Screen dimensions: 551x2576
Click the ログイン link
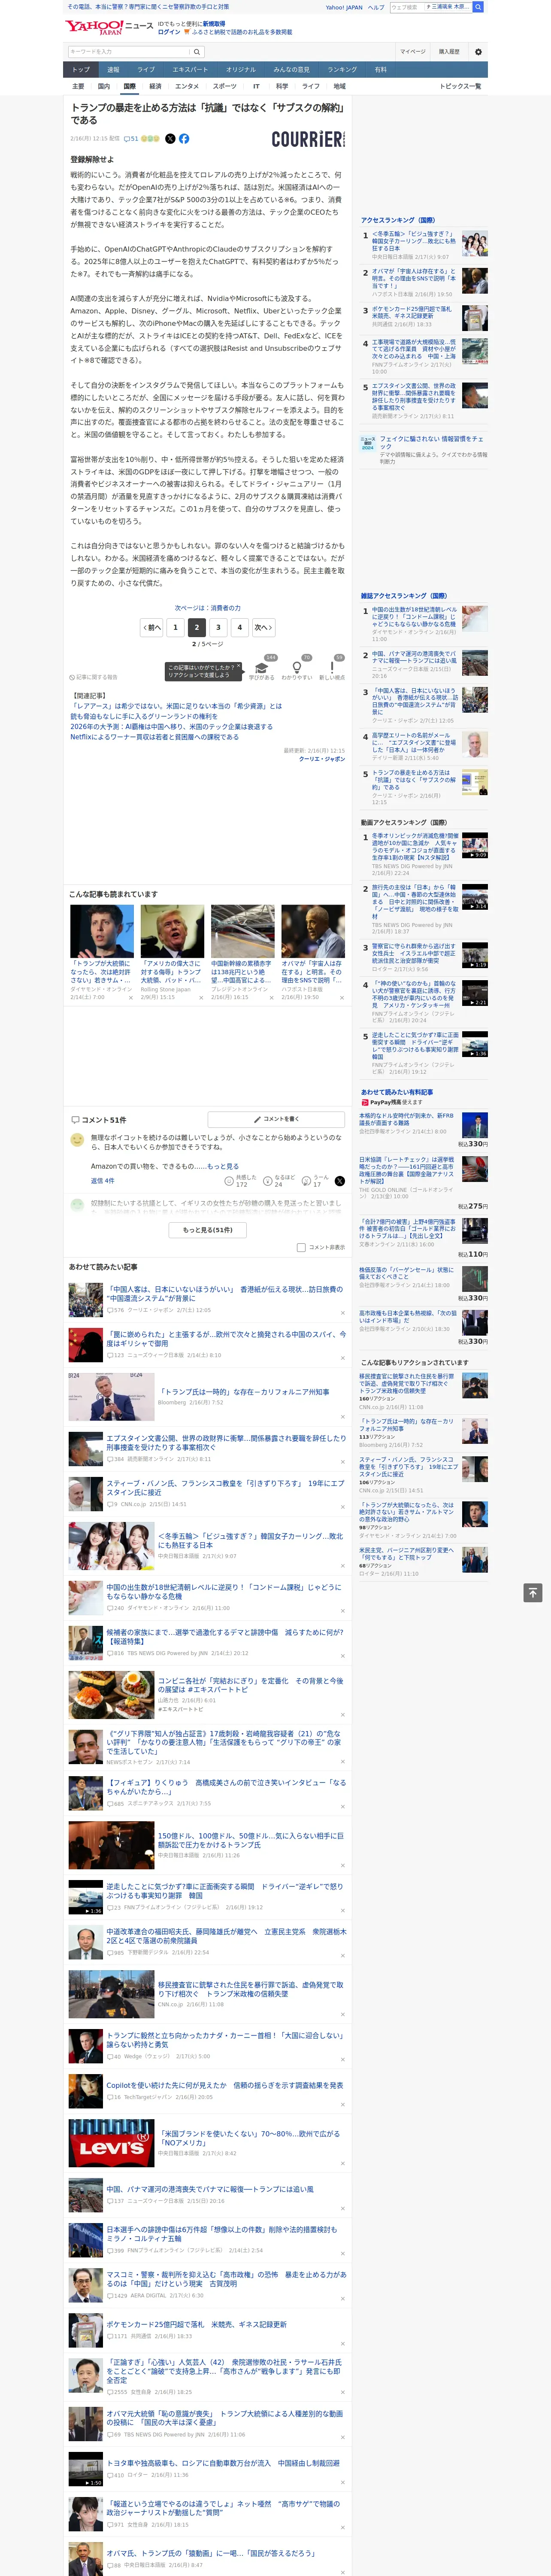tap(169, 32)
